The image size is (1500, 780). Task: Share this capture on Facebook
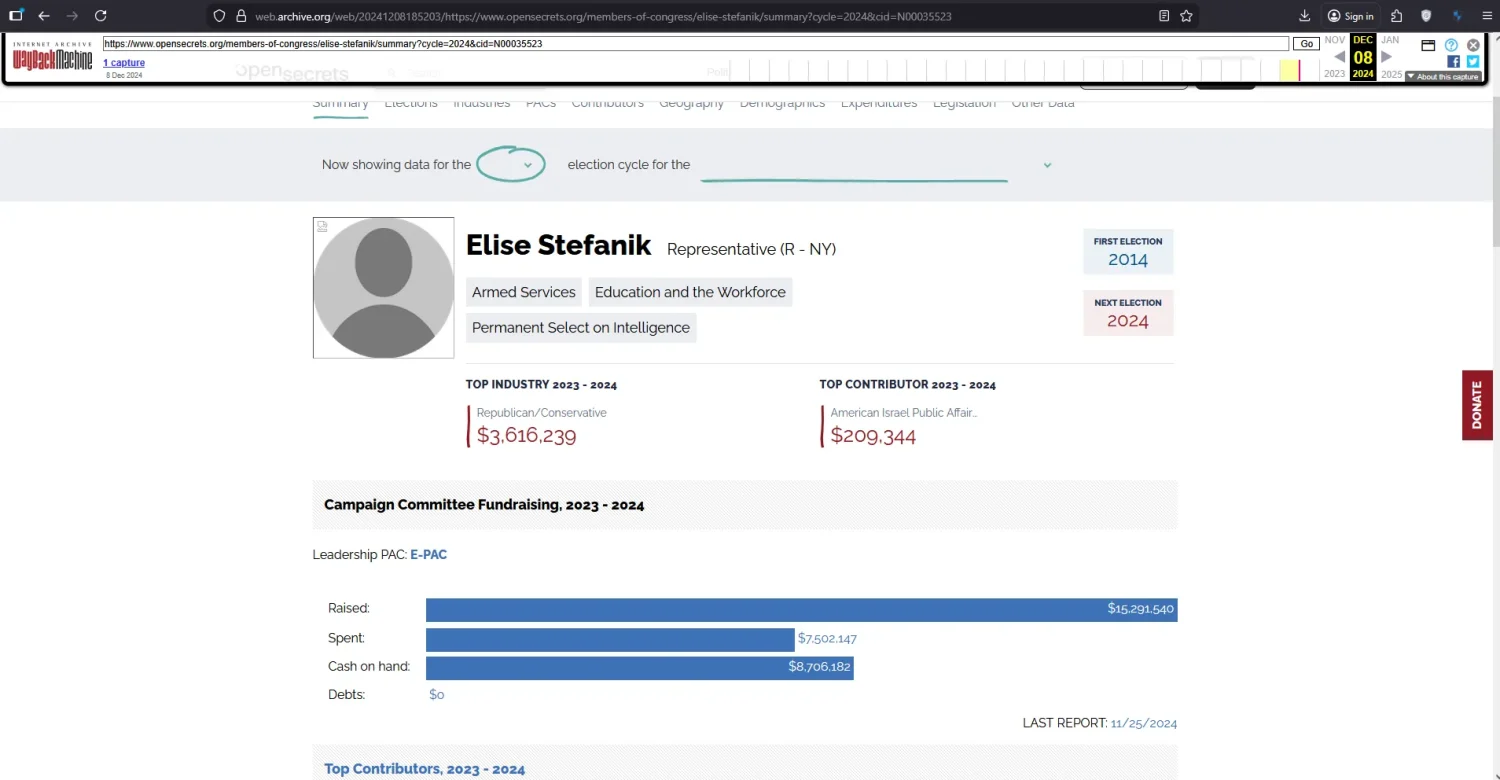tap(1453, 61)
